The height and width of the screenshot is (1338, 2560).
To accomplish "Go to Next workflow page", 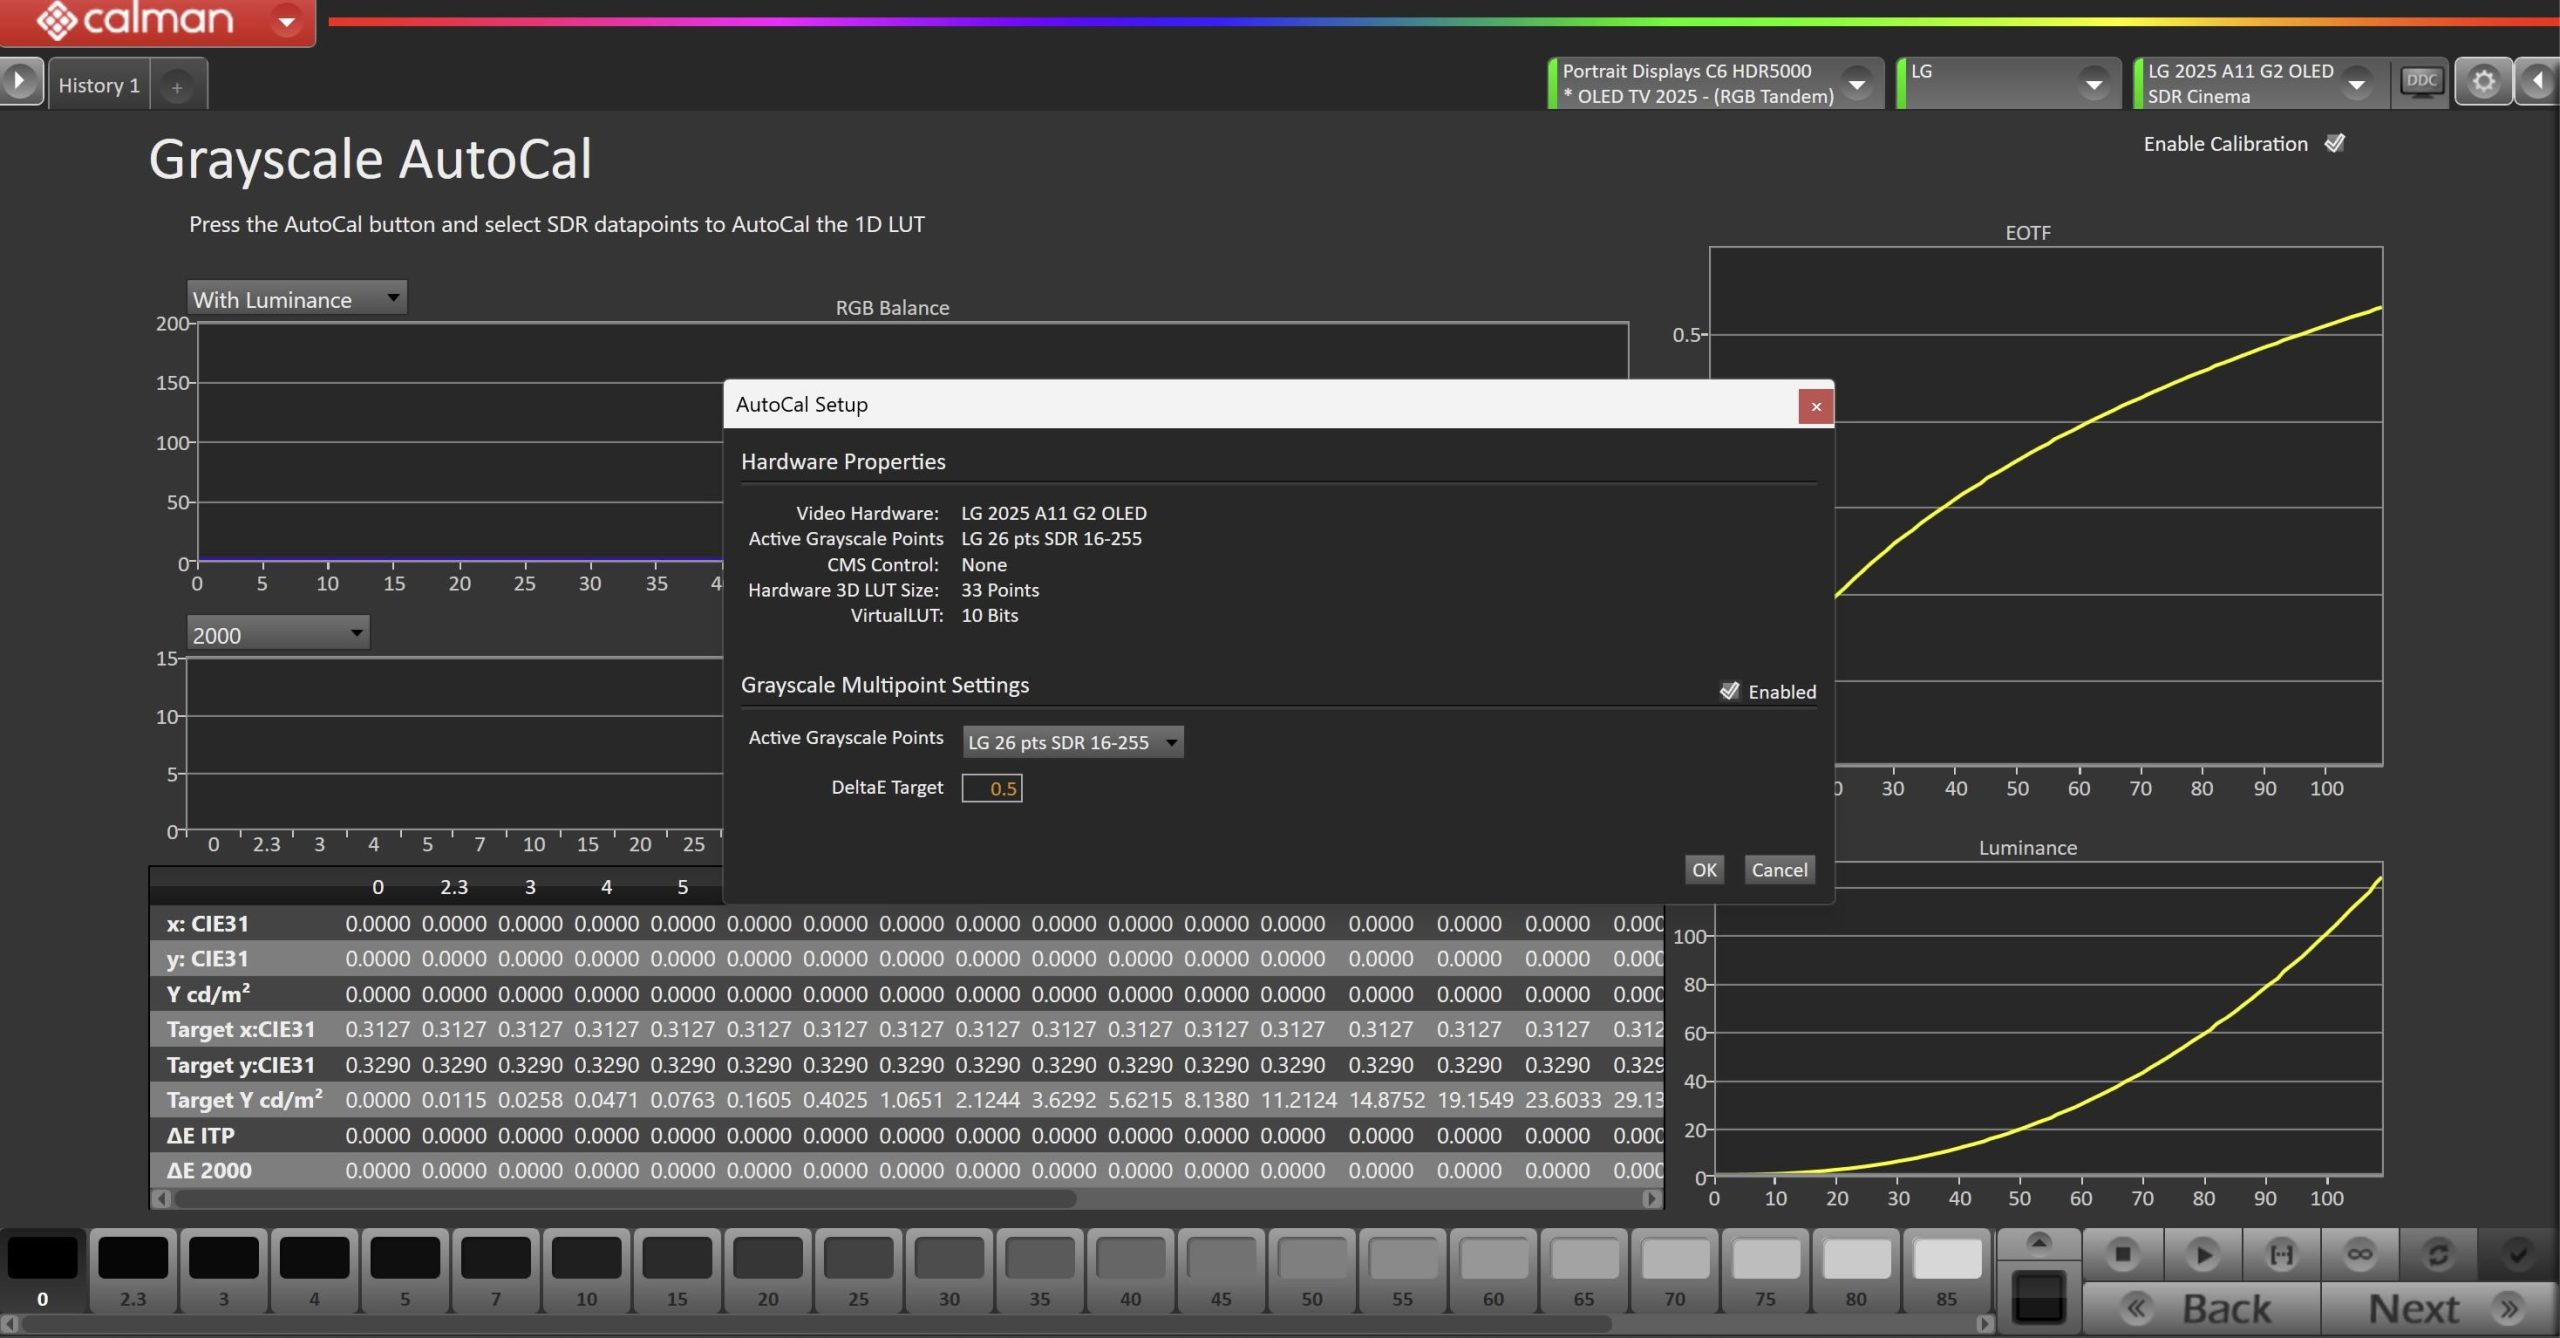I will [x=2440, y=1308].
